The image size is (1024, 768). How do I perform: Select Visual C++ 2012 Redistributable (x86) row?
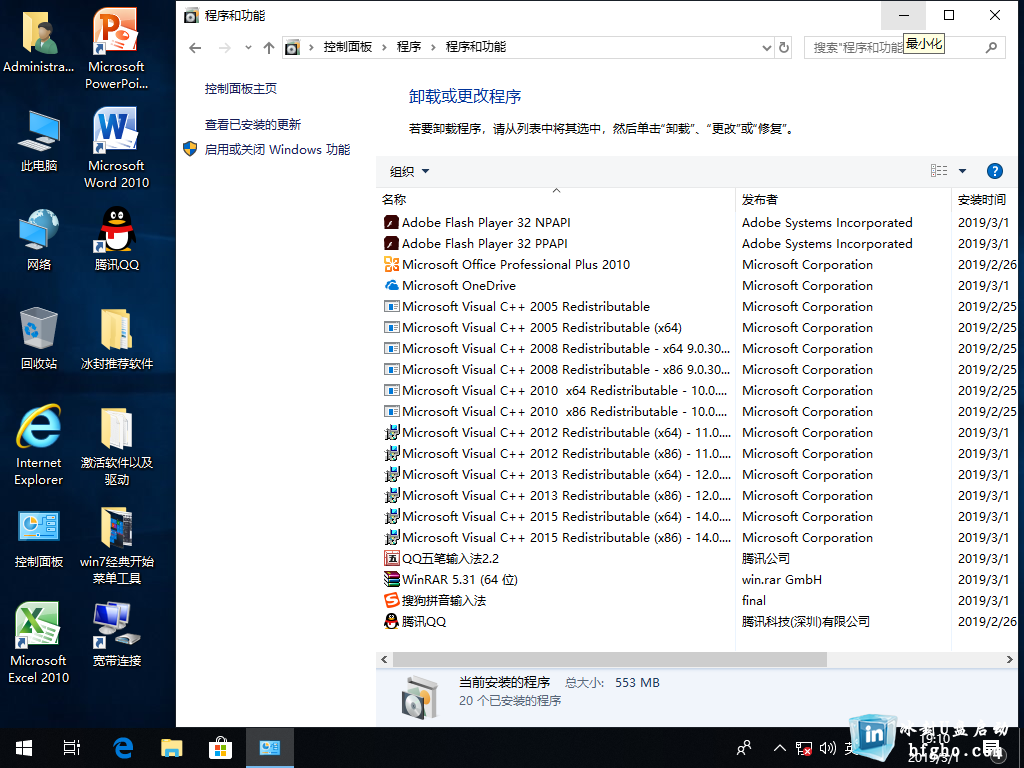point(699,454)
